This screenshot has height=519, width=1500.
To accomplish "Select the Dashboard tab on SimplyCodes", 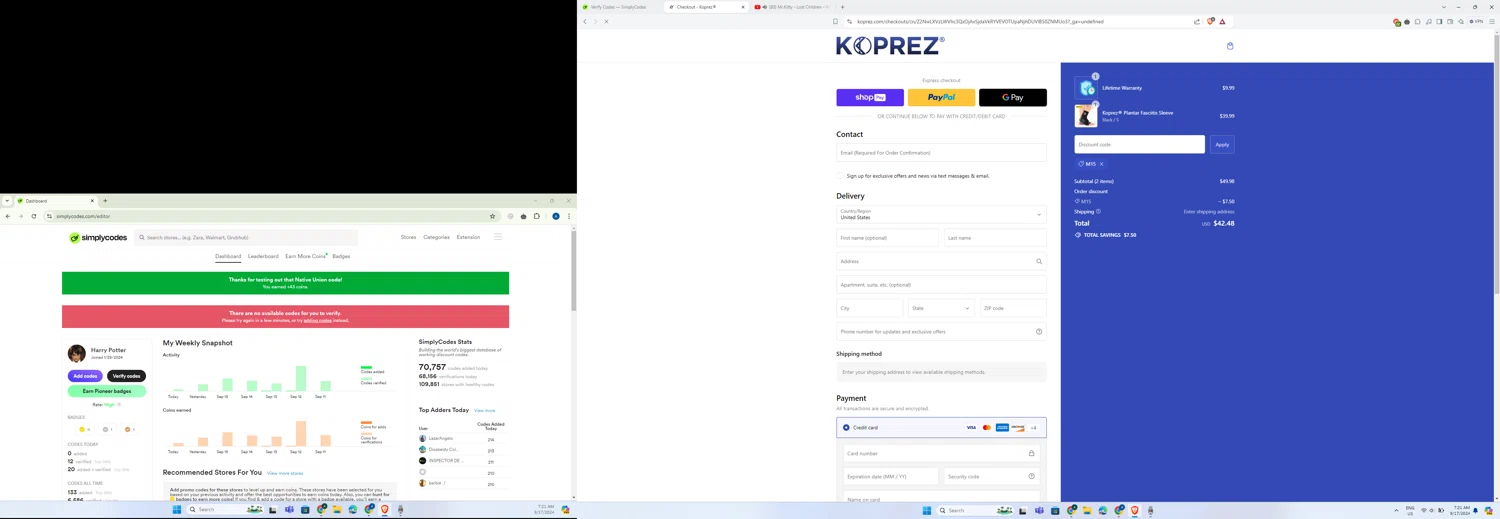I will pyautogui.click(x=228, y=256).
